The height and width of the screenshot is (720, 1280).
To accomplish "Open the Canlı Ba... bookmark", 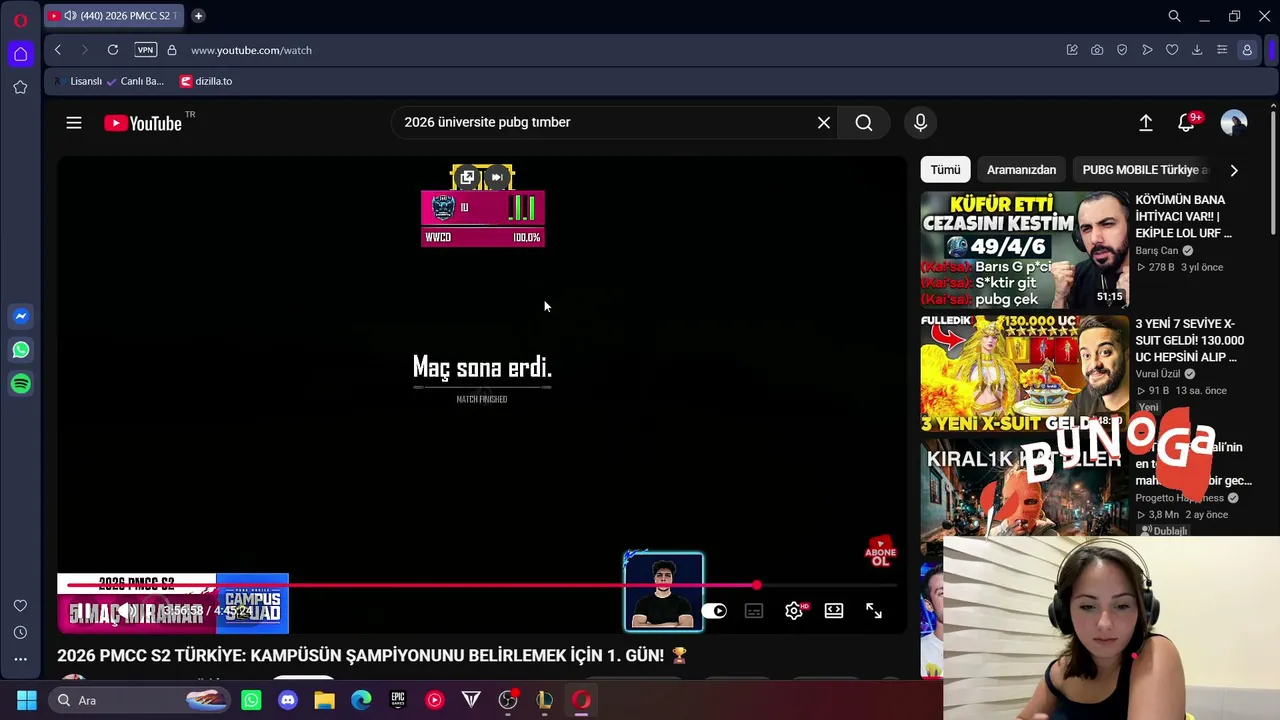I will pos(134,81).
